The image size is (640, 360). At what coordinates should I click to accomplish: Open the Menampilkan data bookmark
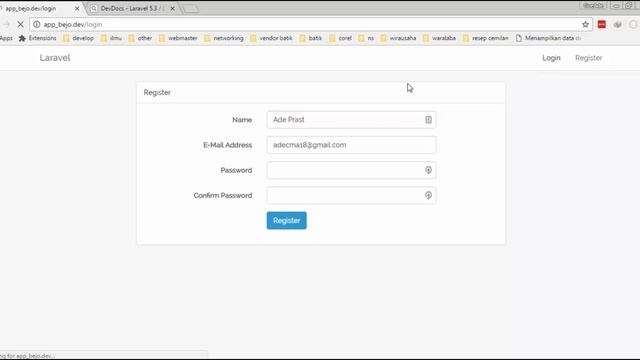548,38
